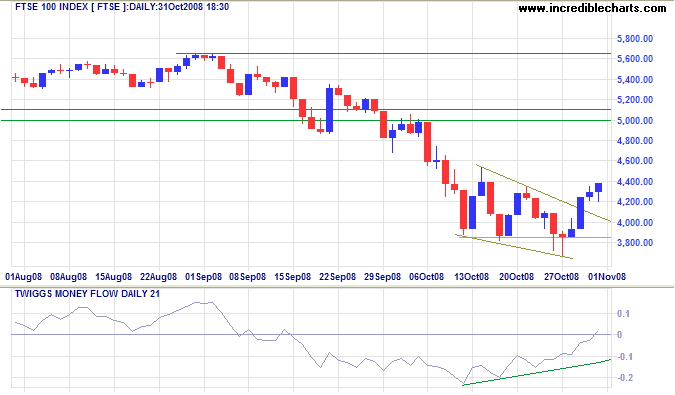This screenshot has width=675, height=395.
Task: Click the 5,800.00 price axis label
Action: point(635,39)
